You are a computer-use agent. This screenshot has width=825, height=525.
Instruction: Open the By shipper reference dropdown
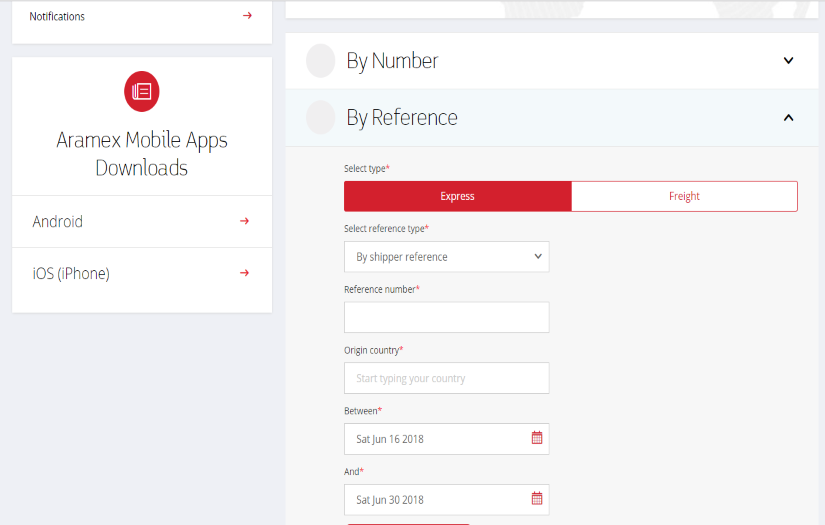[x=447, y=257]
